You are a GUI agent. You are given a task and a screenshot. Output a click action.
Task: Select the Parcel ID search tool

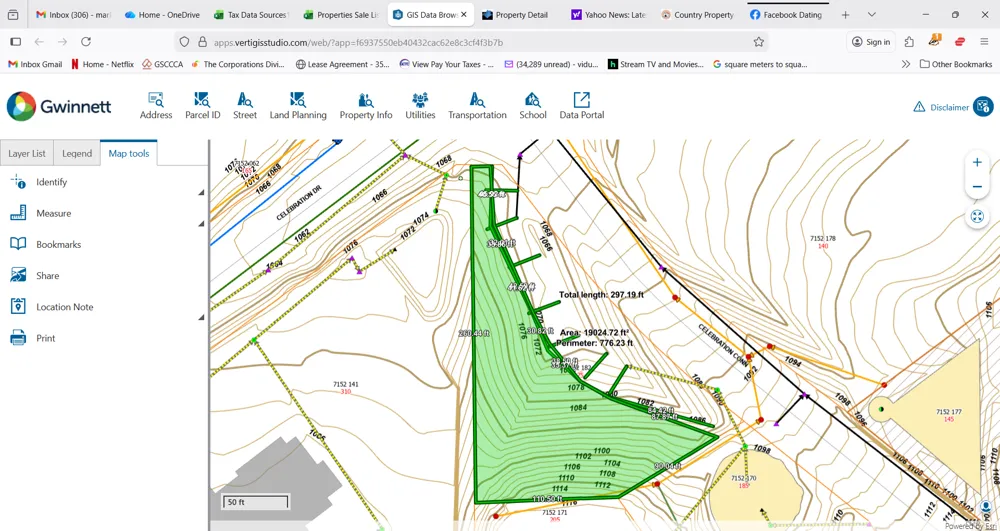pos(202,106)
